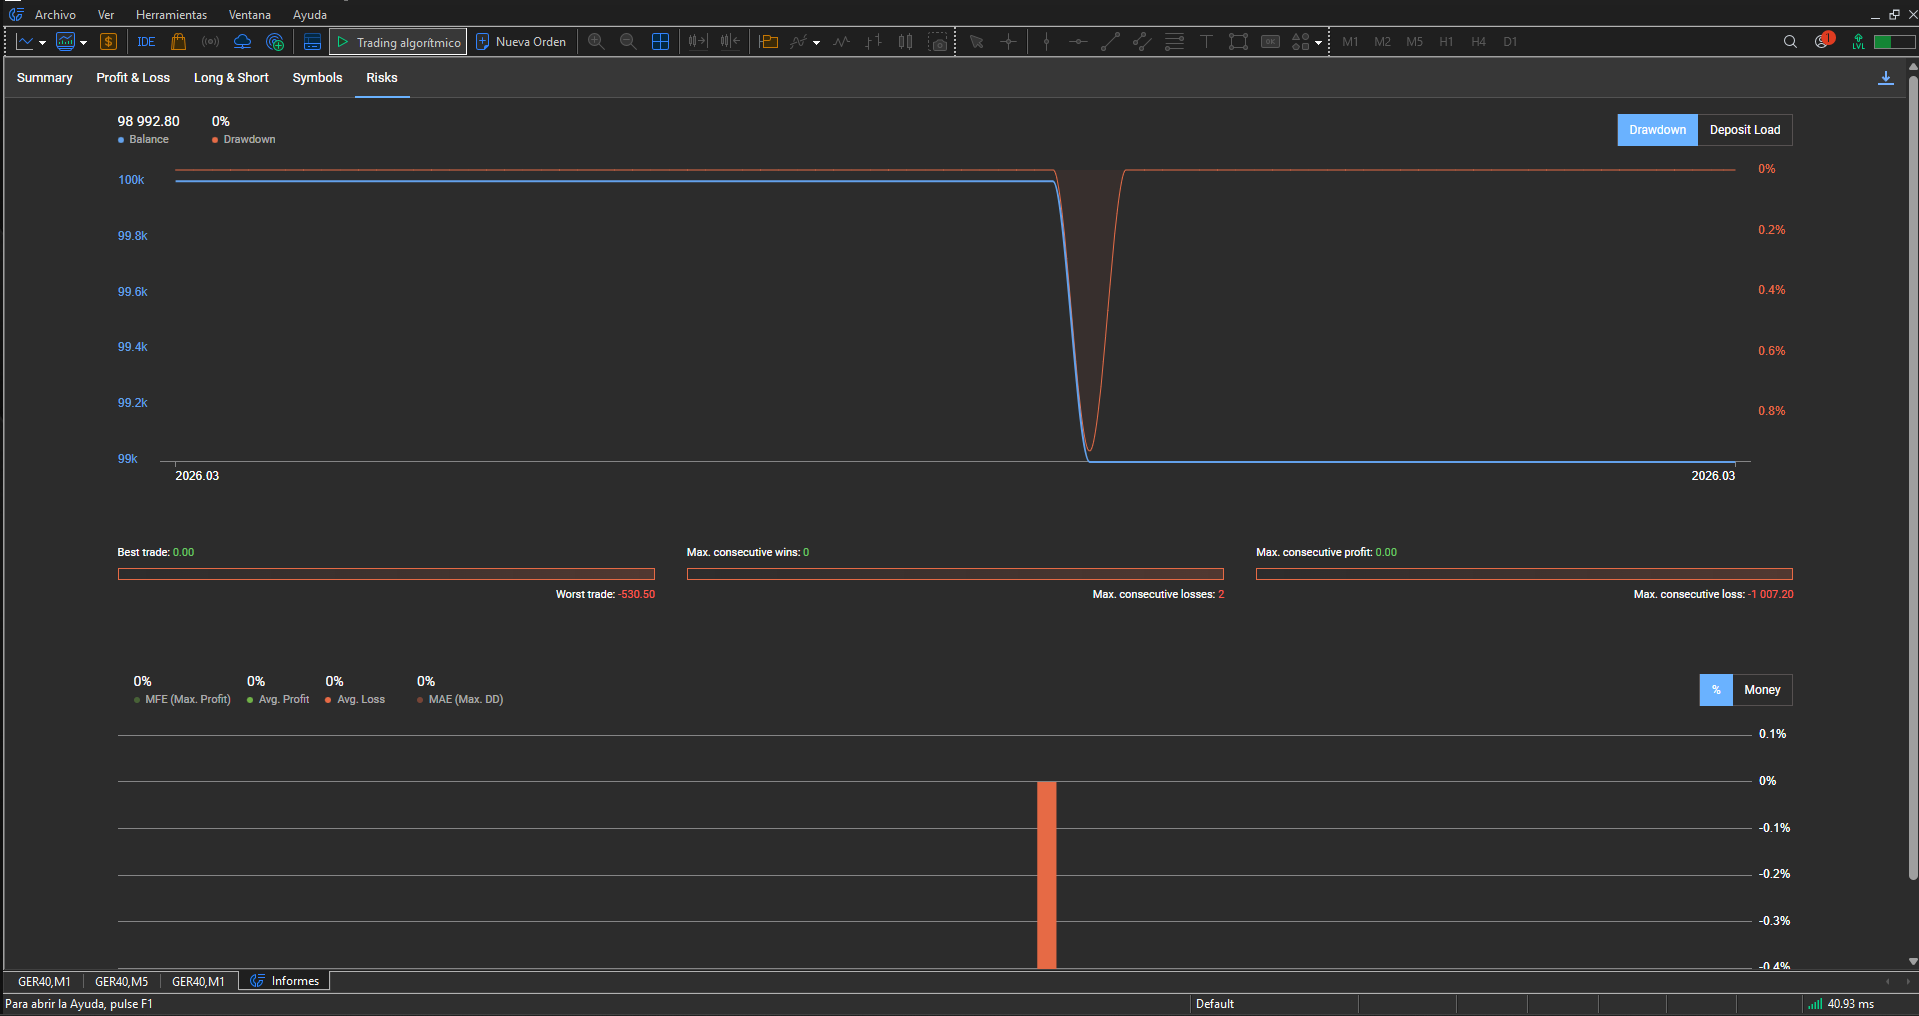The width and height of the screenshot is (1919, 1016).
Task: Click the dollar sign symbols icon
Action: (108, 42)
